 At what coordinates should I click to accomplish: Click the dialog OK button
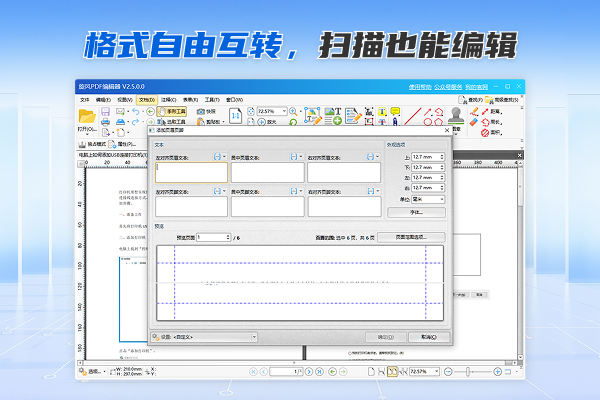coord(386,337)
